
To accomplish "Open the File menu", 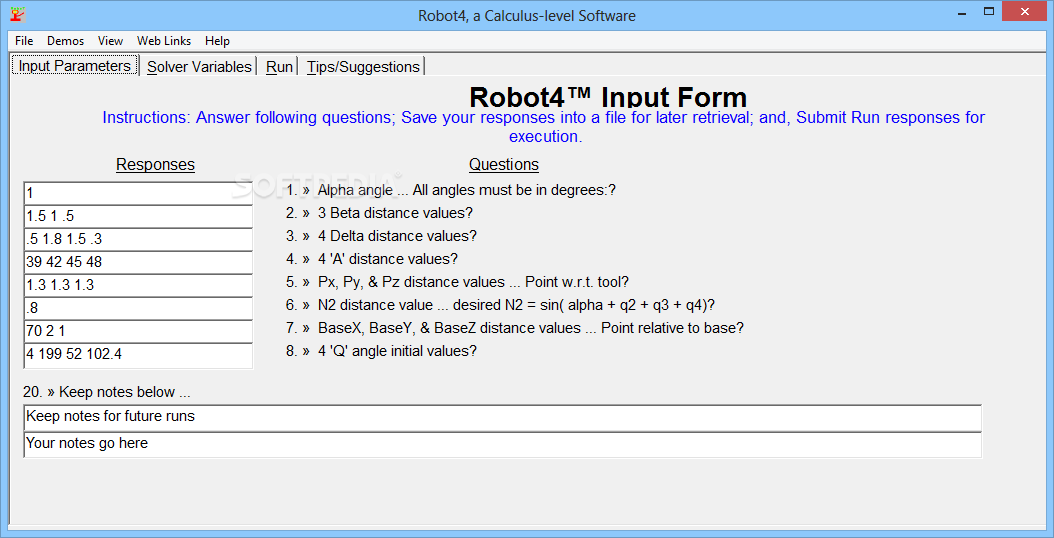I will (x=24, y=41).
